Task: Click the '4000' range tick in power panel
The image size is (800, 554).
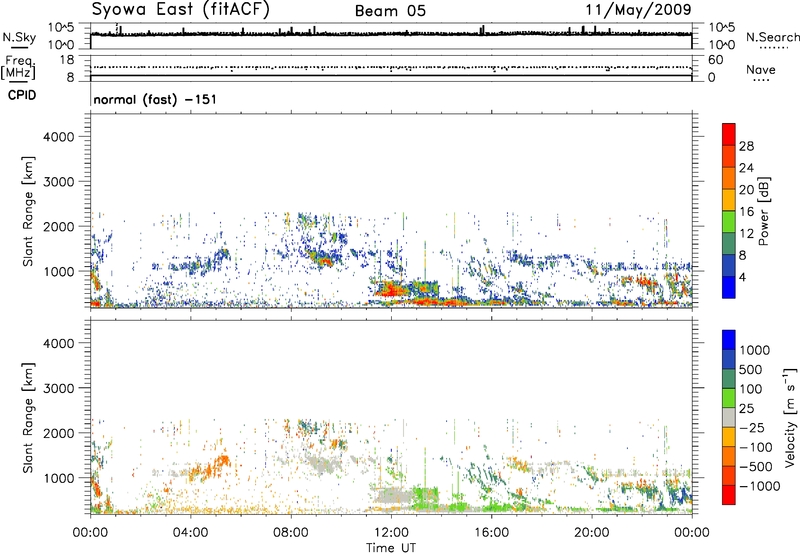Action: [x=59, y=137]
